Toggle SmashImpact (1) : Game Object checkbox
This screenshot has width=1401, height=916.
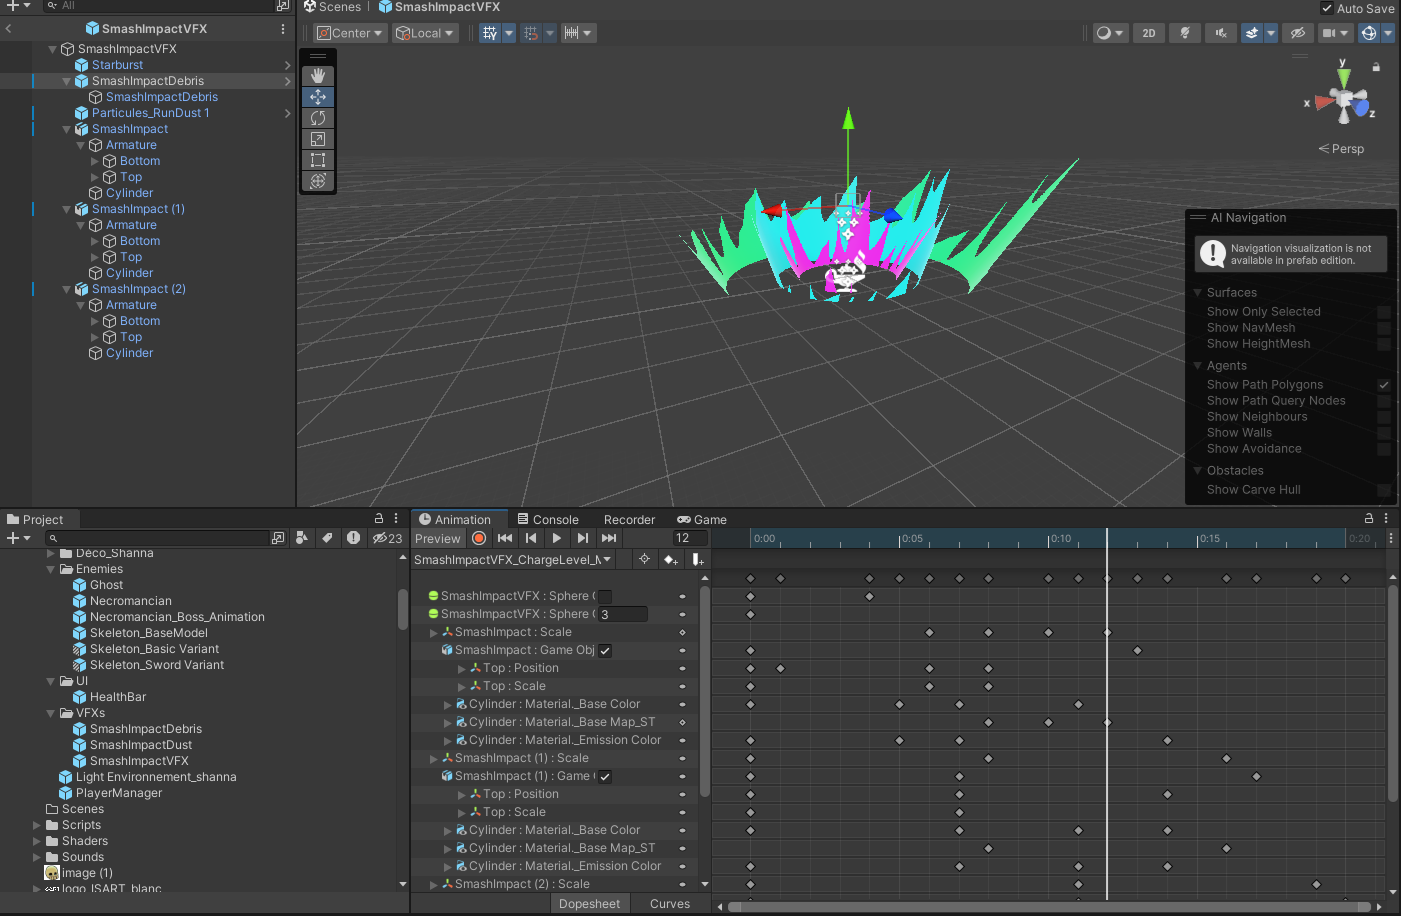tap(605, 777)
